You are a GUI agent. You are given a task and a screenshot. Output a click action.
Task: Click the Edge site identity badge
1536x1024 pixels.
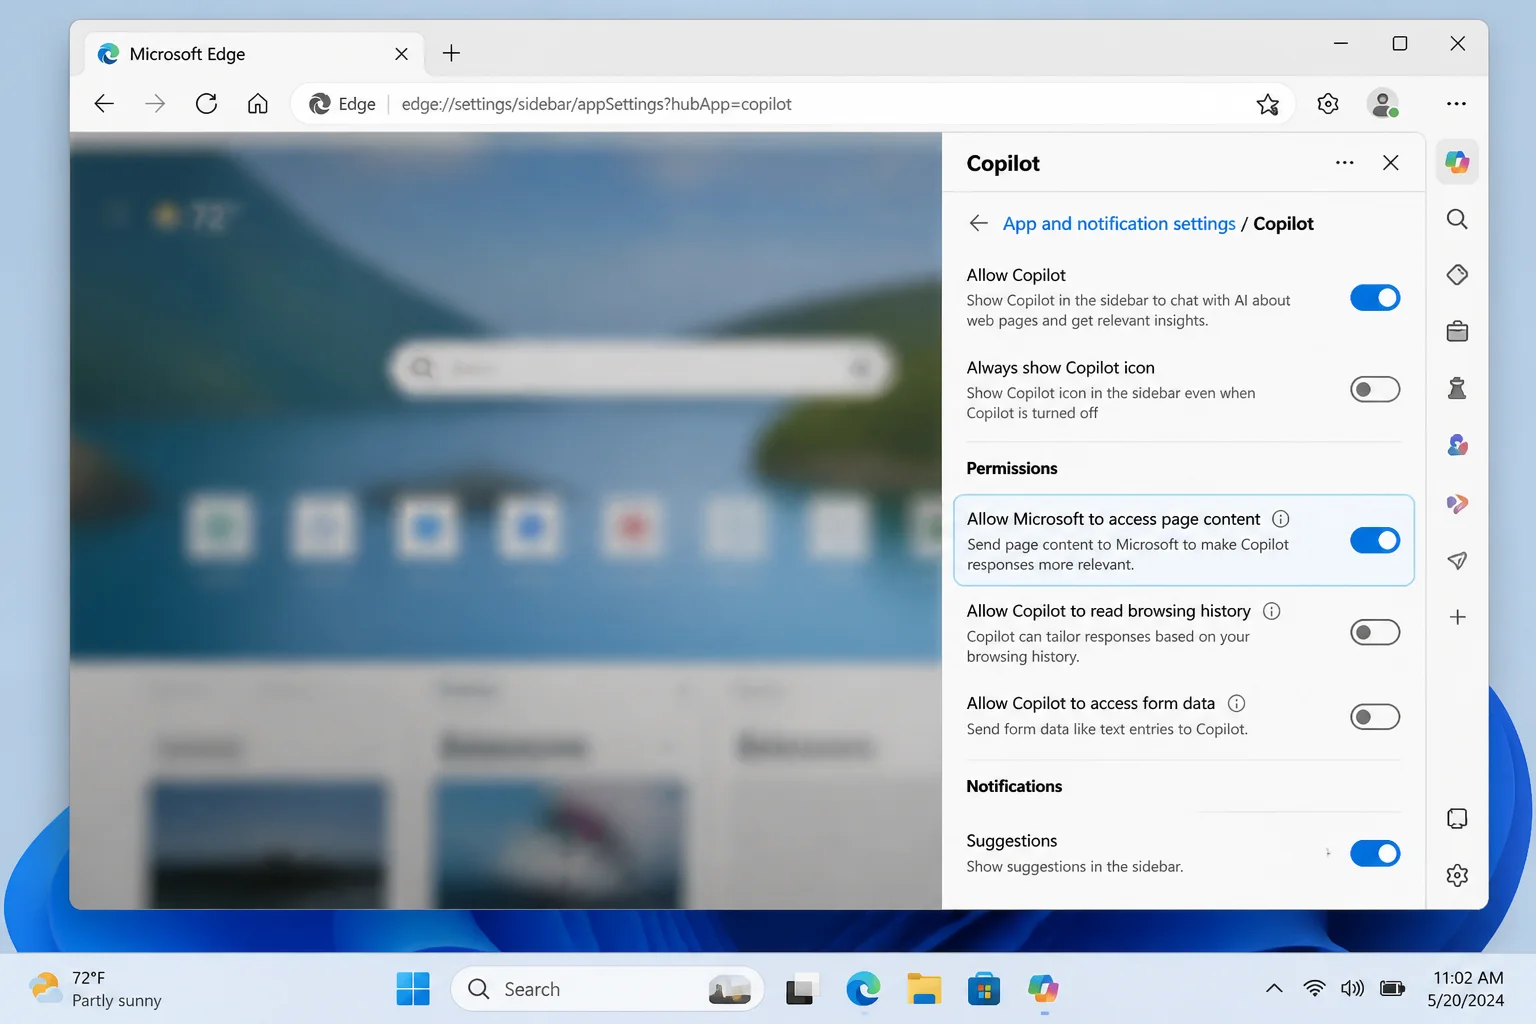pyautogui.click(x=342, y=104)
